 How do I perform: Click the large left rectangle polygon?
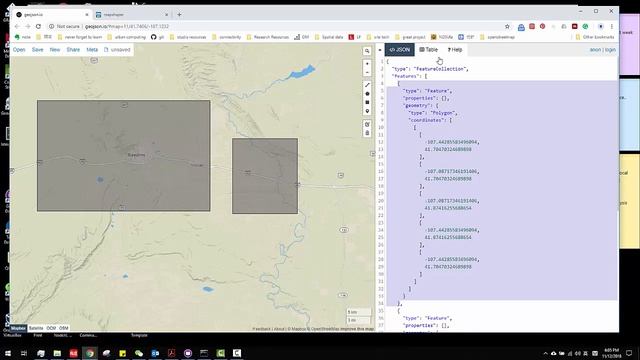click(124, 156)
